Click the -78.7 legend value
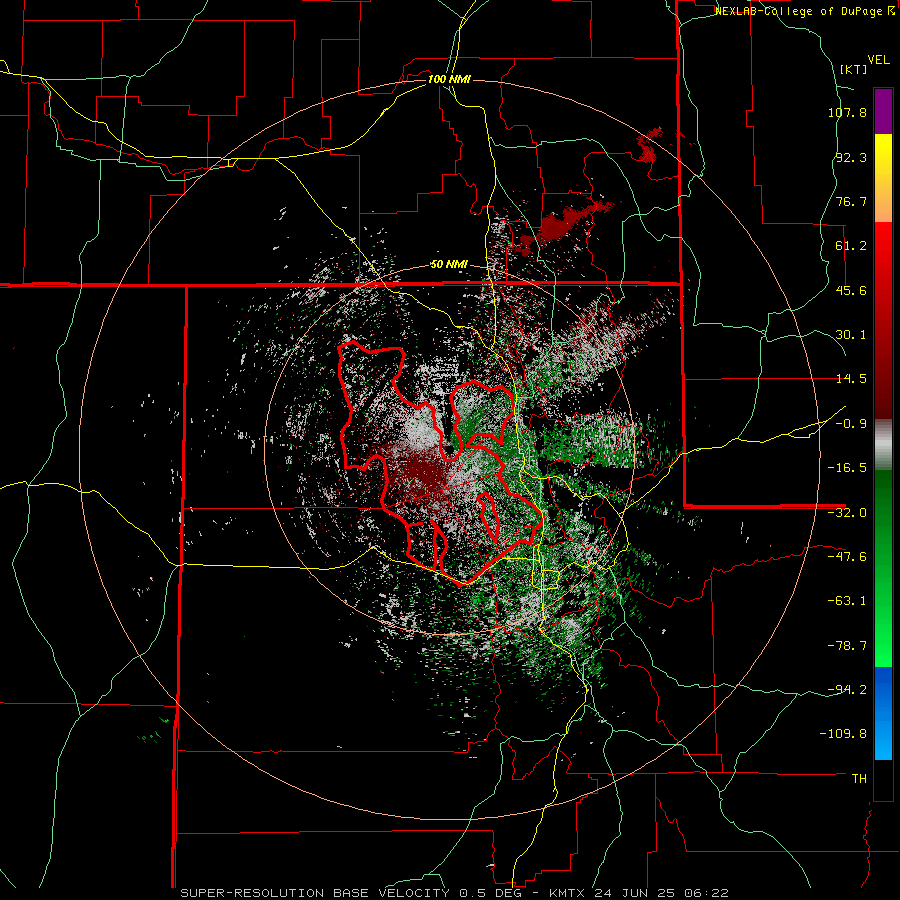This screenshot has width=900, height=900. click(847, 646)
